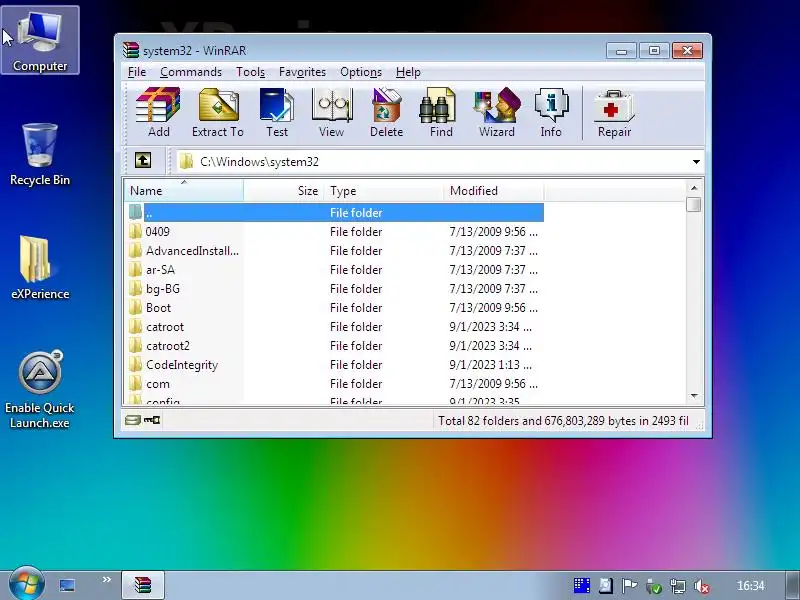Viewport: 800px width, 600px height.
Task: Open the Help menu
Action: point(408,72)
